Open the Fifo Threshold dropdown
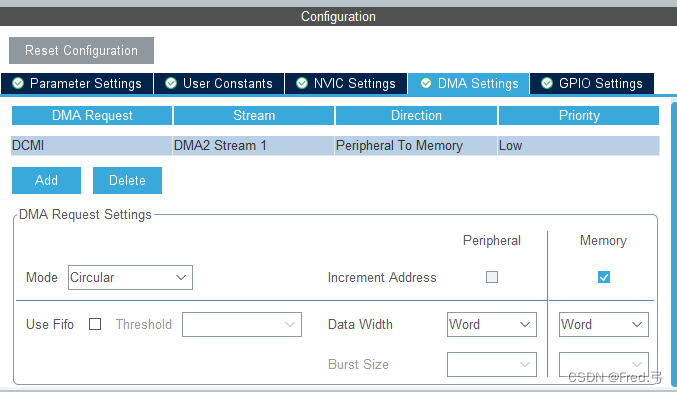 (242, 324)
